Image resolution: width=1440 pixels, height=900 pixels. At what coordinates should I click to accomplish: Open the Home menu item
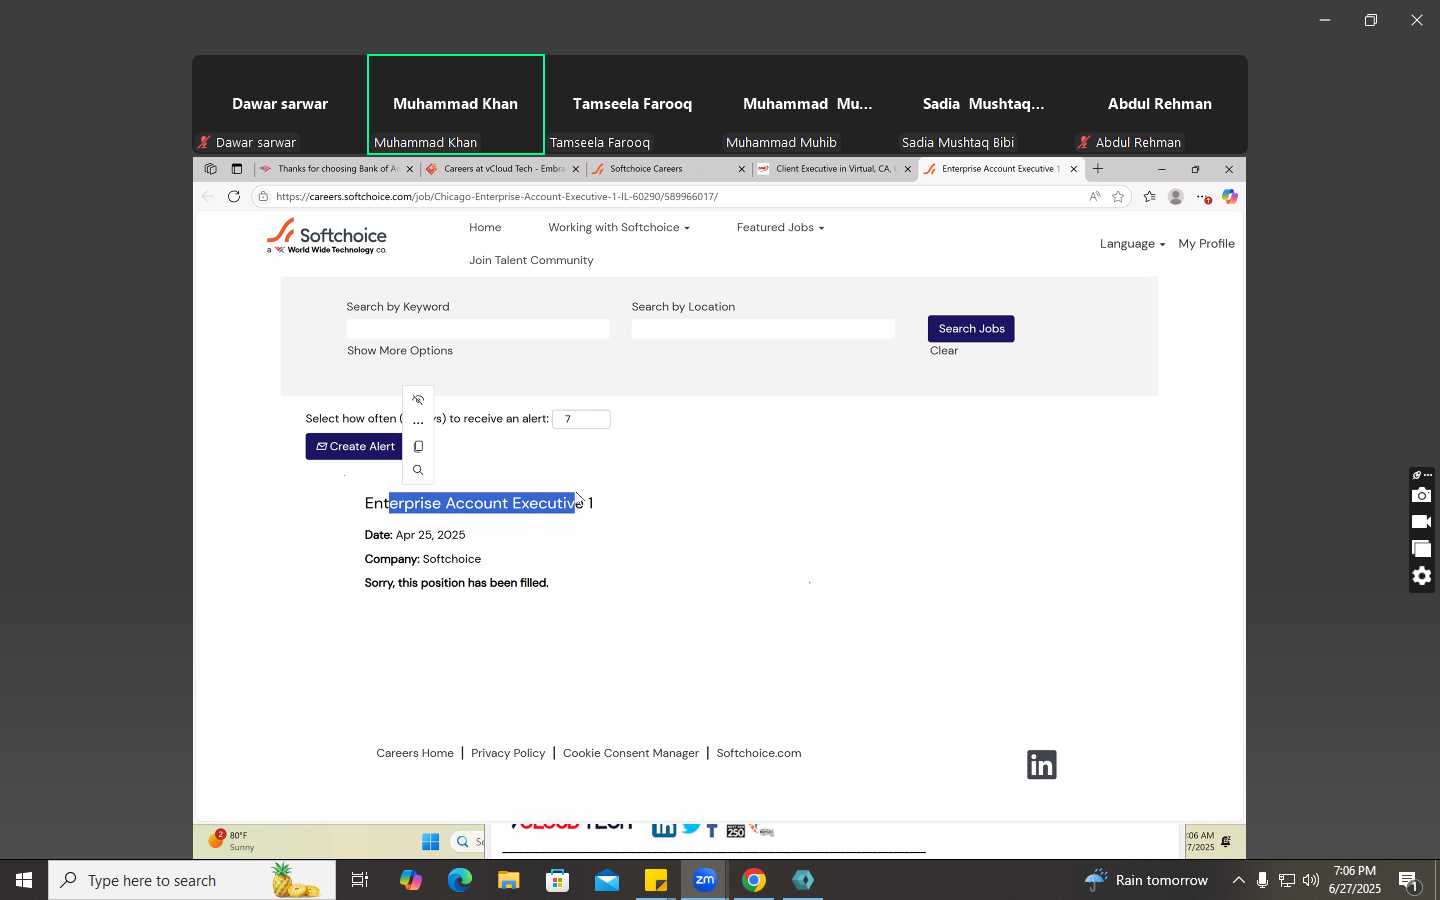(486, 228)
